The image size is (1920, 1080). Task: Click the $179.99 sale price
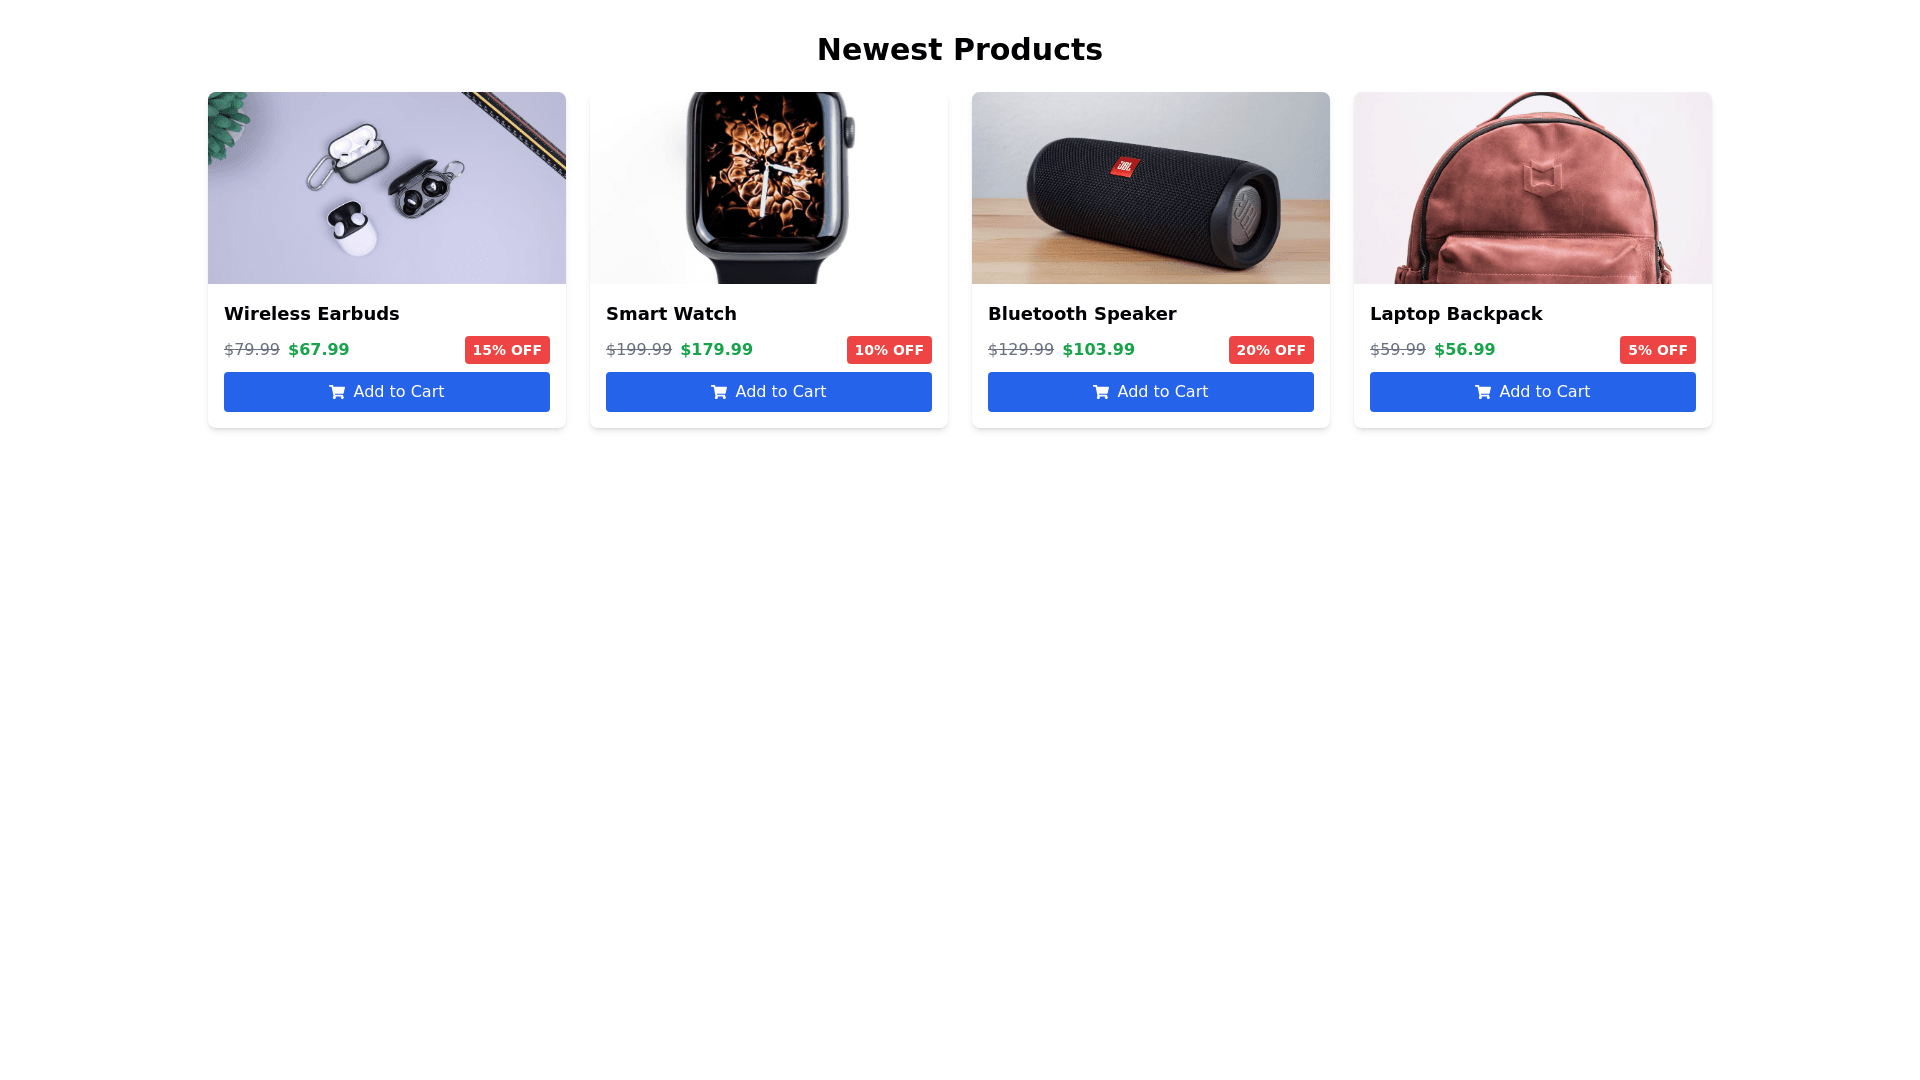717,350
